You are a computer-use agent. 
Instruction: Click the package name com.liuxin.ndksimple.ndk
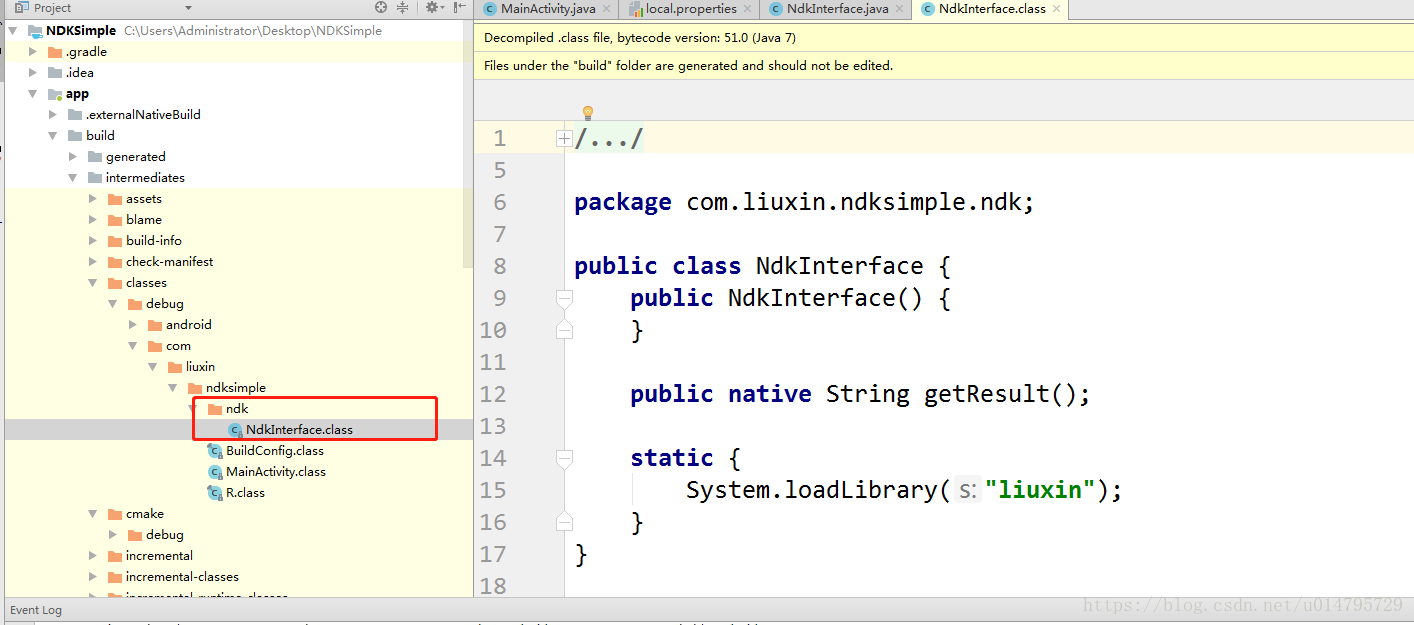coord(853,202)
